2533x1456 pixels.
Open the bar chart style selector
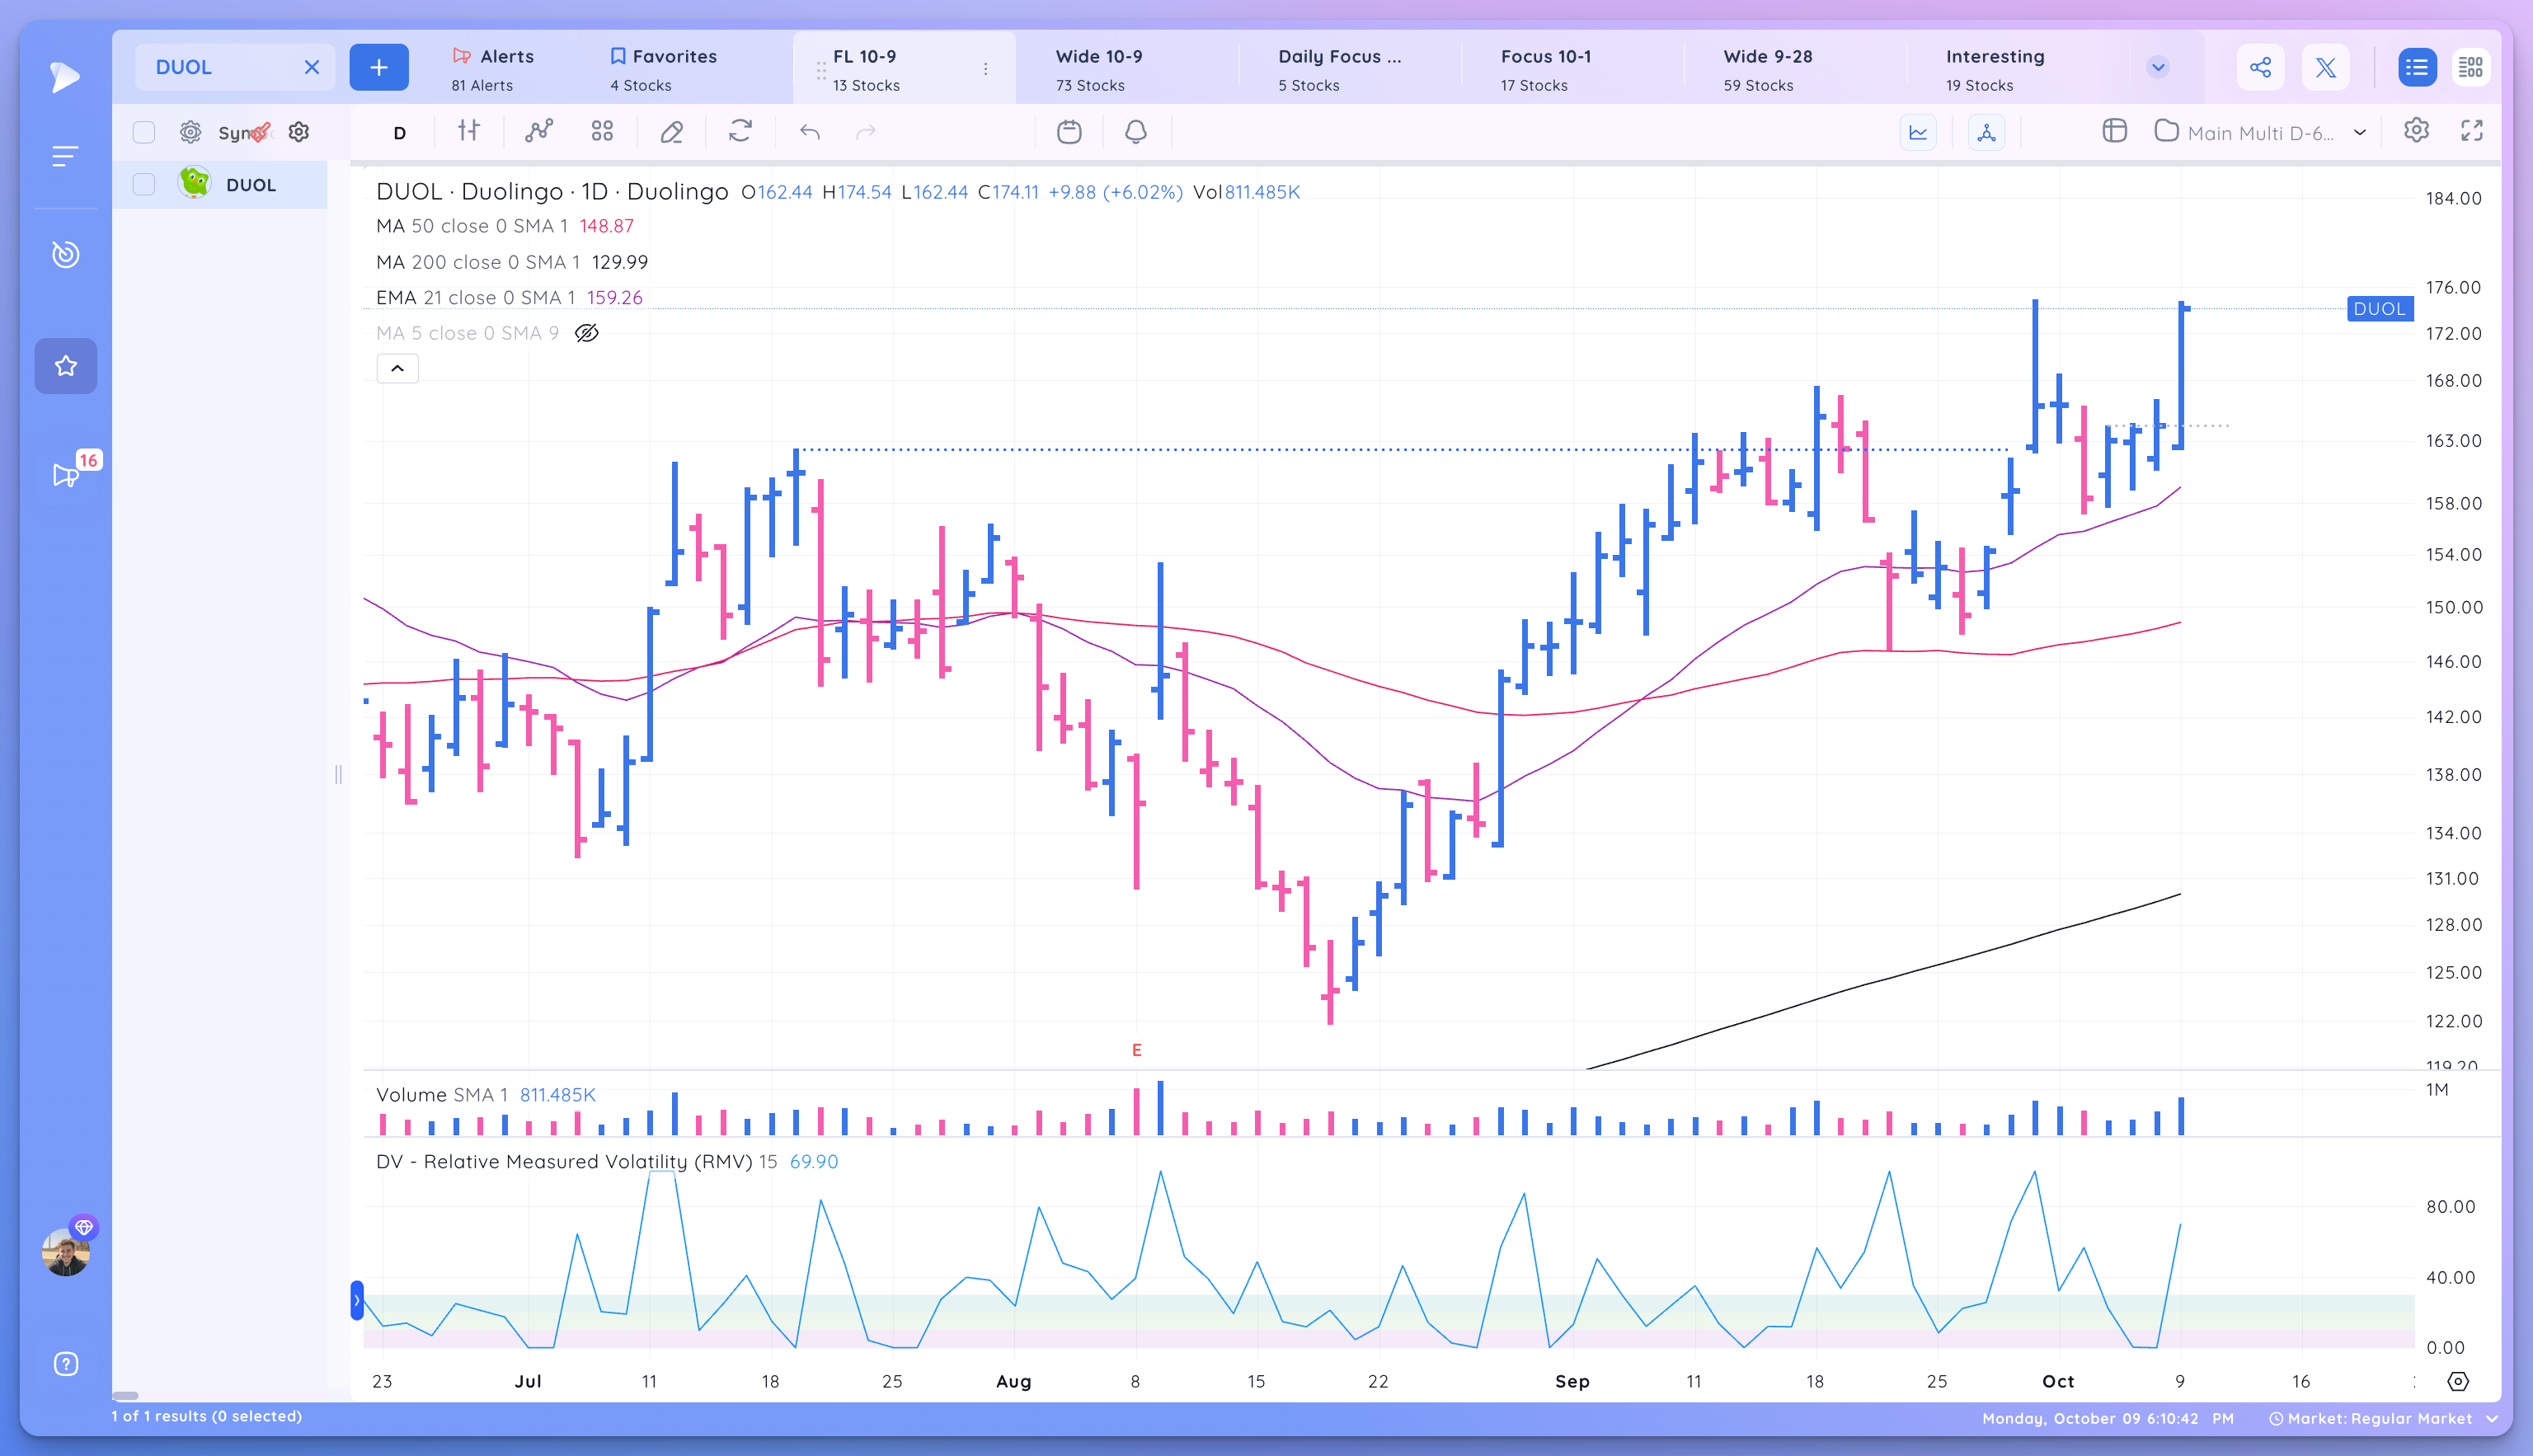click(469, 131)
